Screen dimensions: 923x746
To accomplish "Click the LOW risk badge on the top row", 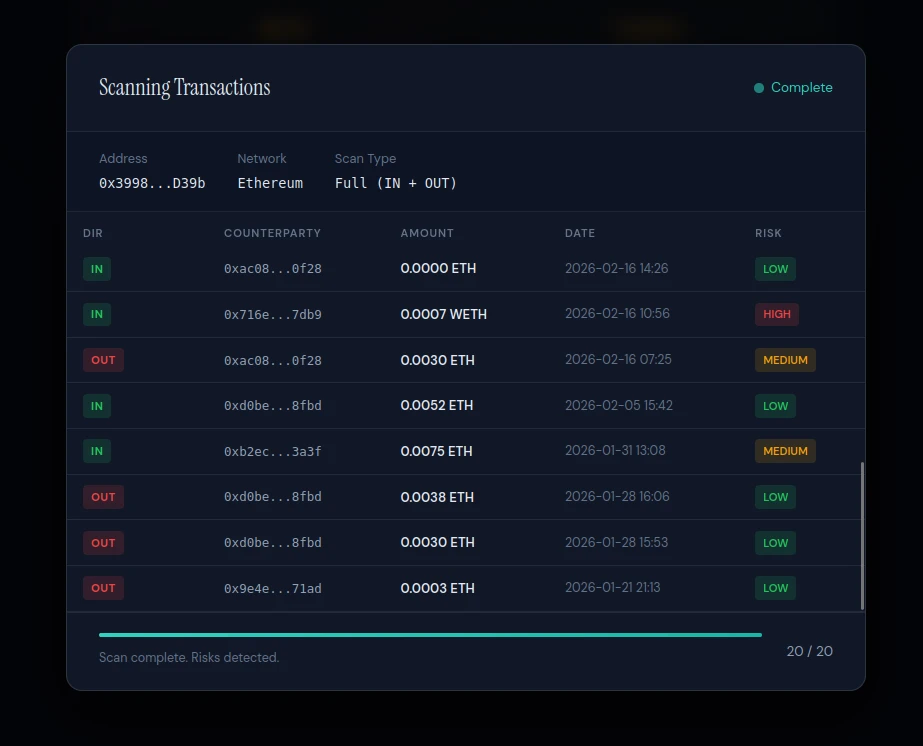I will pyautogui.click(x=775, y=269).
